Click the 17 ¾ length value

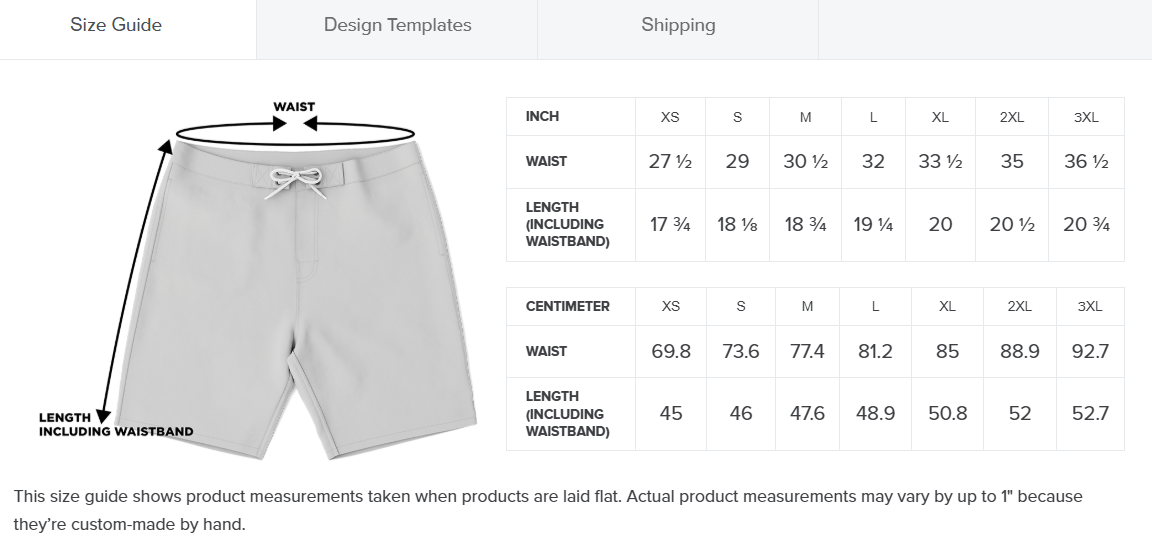click(670, 225)
